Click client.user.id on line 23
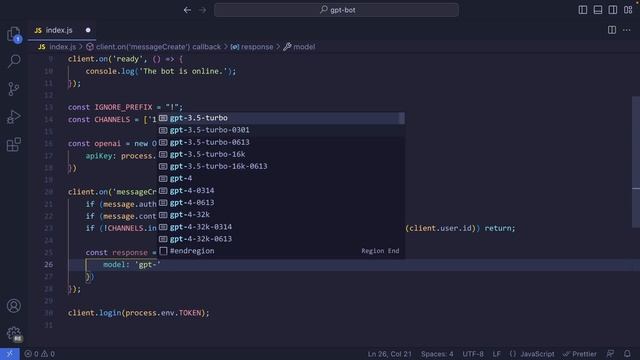 coord(440,228)
